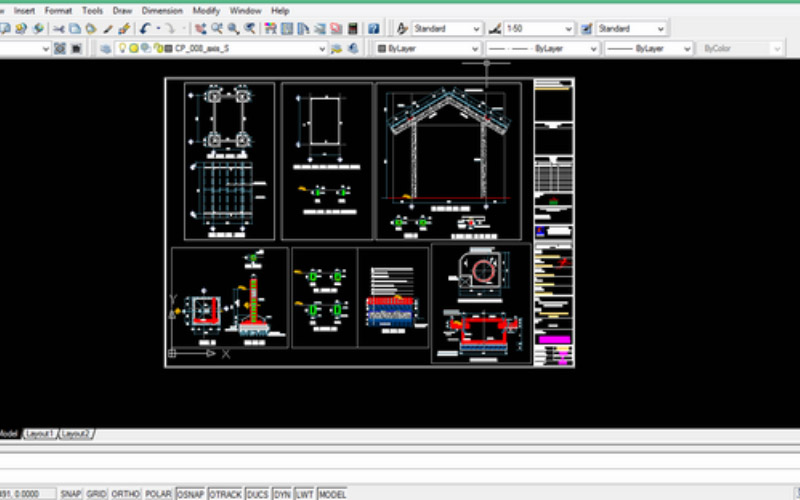Toggle SNAP mode in status bar
The height and width of the screenshot is (500, 800).
(70, 494)
